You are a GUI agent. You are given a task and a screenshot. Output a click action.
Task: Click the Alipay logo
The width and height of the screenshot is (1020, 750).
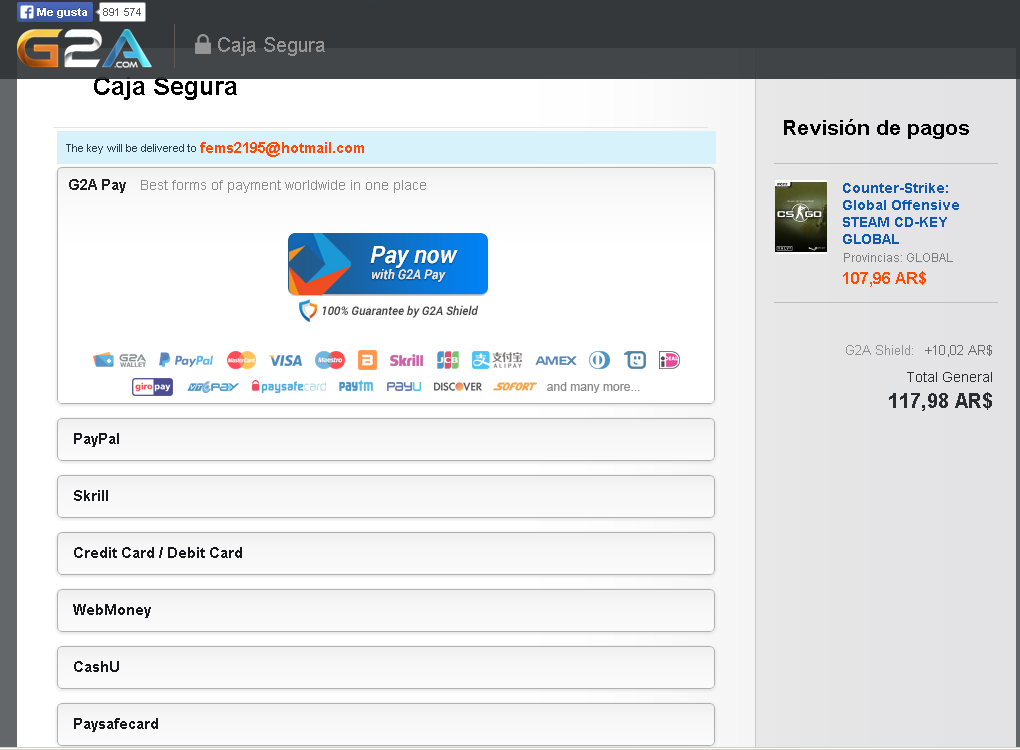click(x=497, y=360)
